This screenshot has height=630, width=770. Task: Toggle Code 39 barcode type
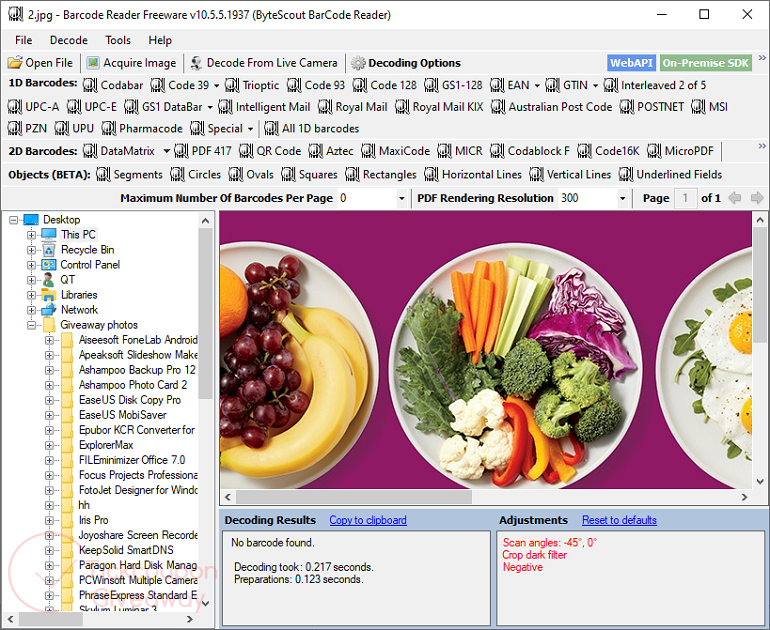pos(180,85)
